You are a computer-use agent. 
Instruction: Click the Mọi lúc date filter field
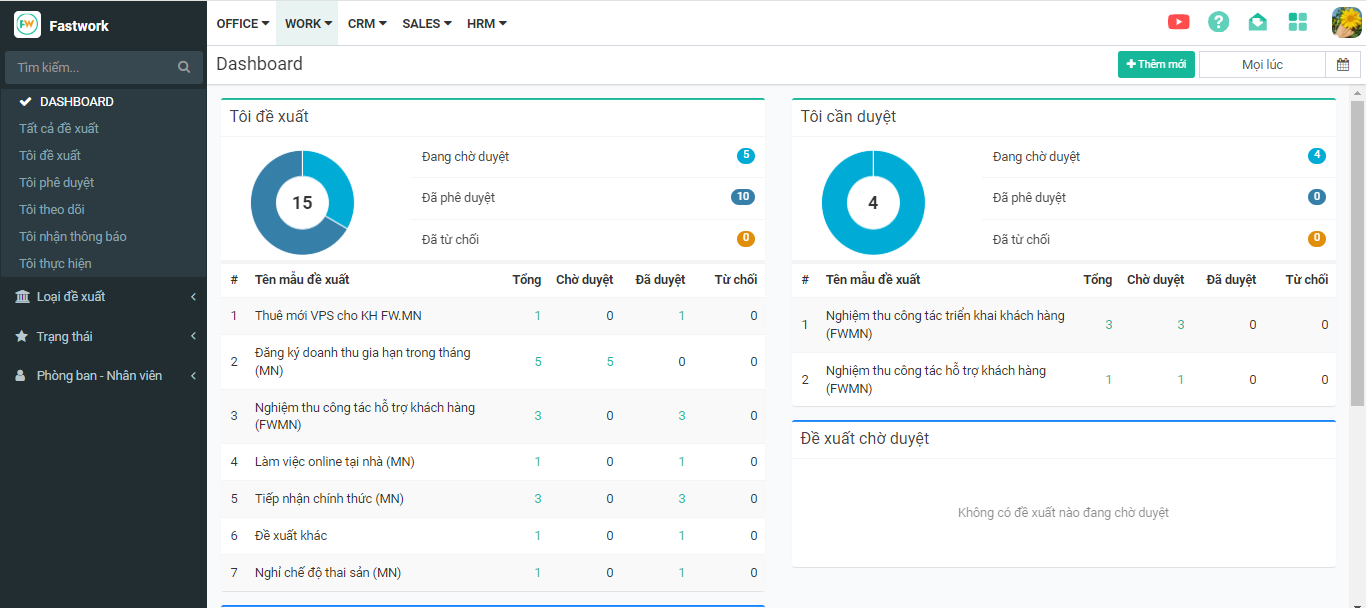tap(1262, 65)
